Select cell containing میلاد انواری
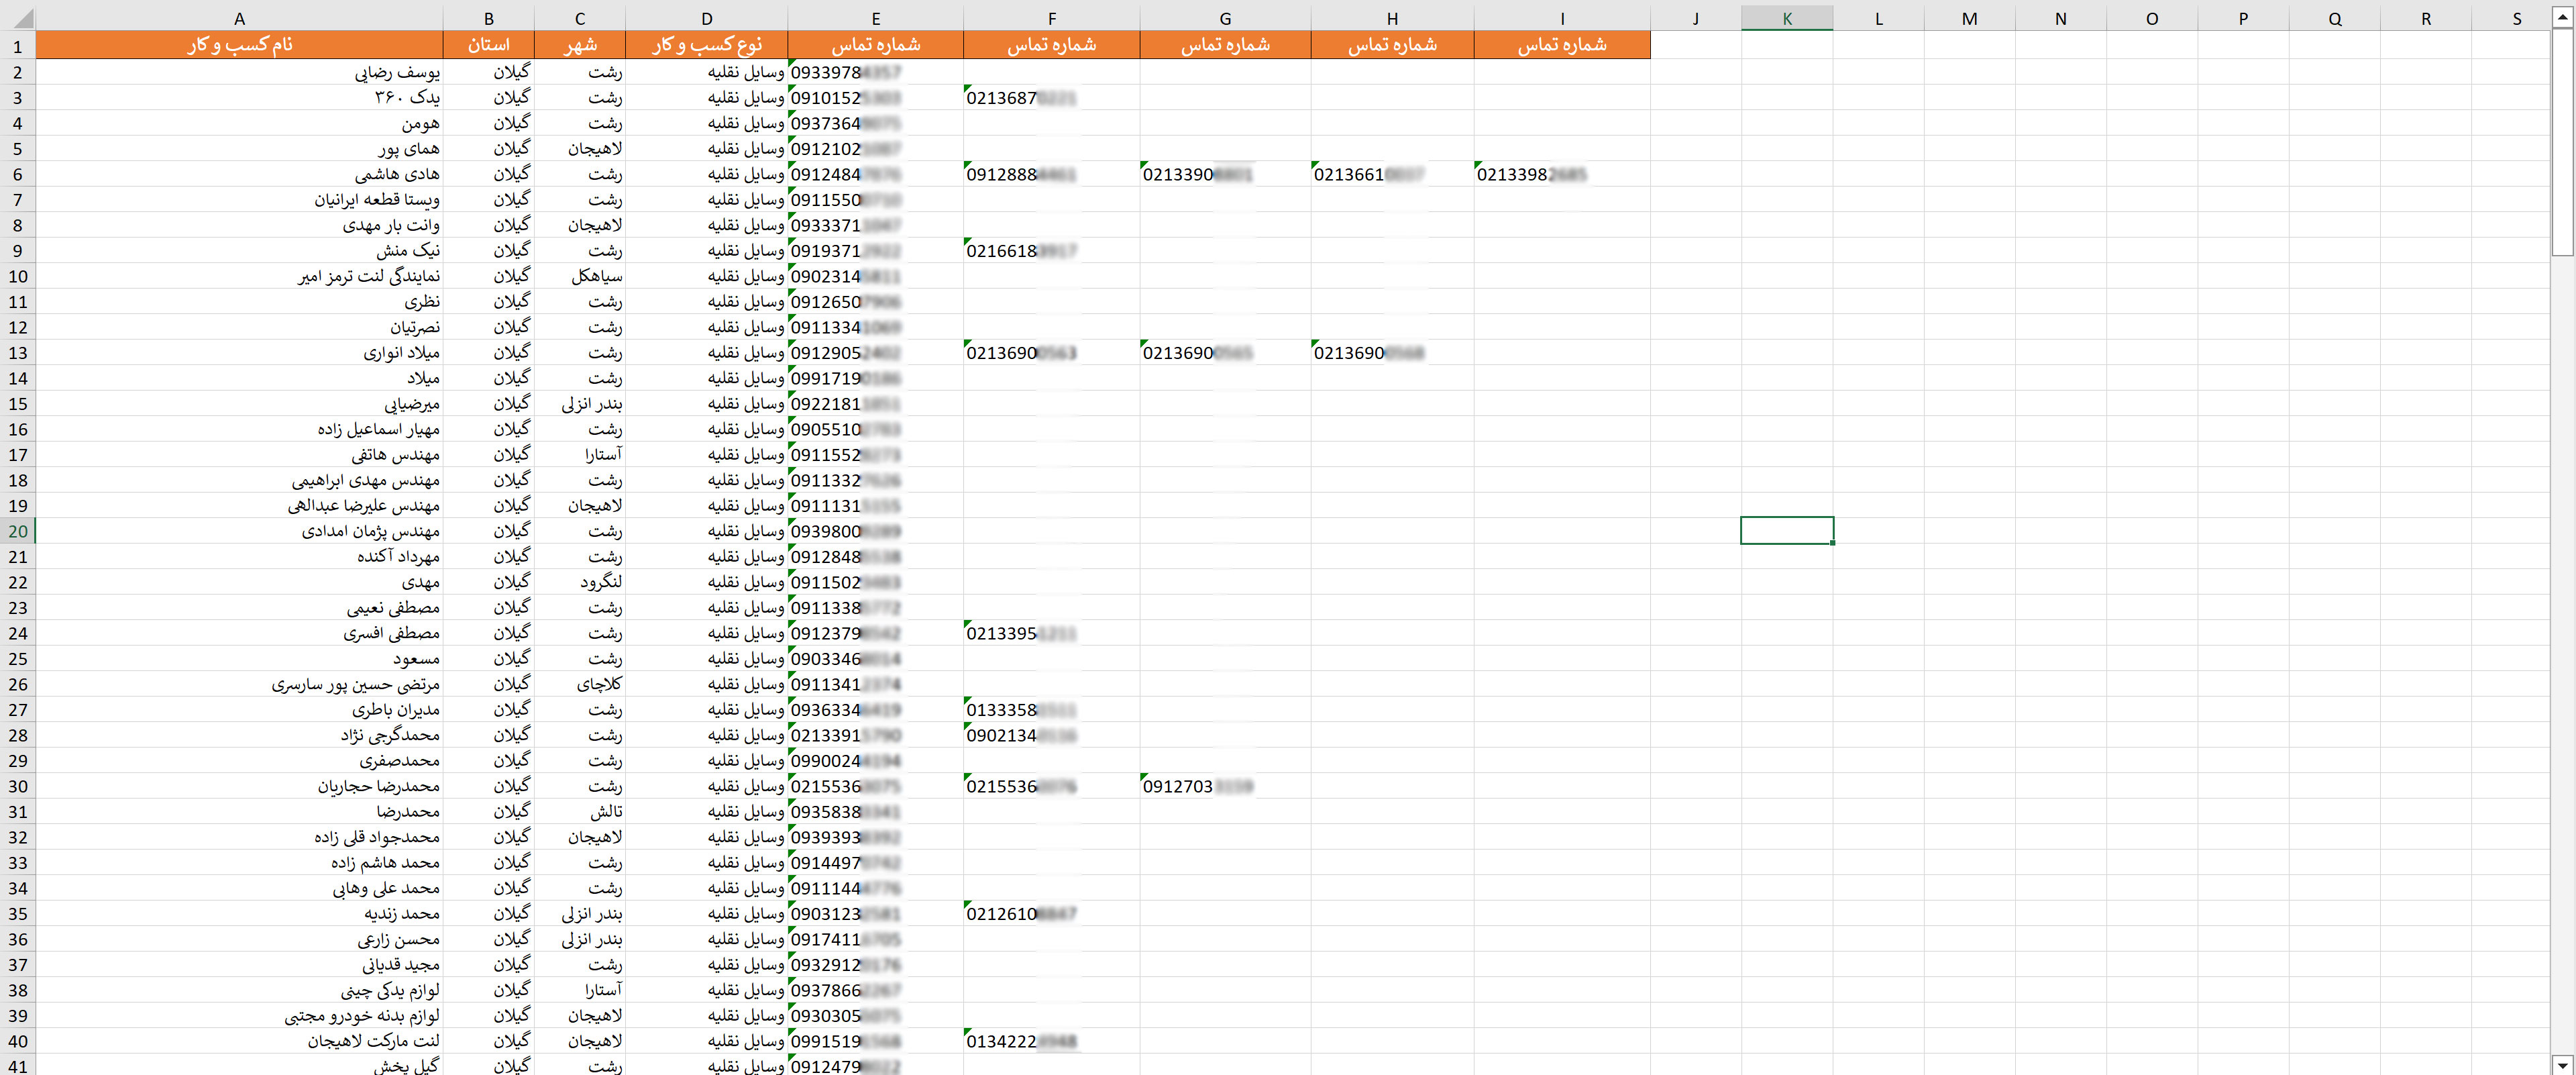Image resolution: width=2576 pixels, height=1075 pixels. (x=239, y=352)
